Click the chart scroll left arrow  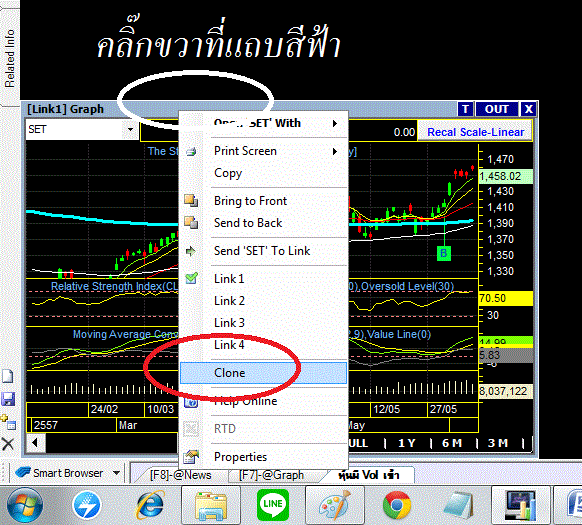pos(36,443)
